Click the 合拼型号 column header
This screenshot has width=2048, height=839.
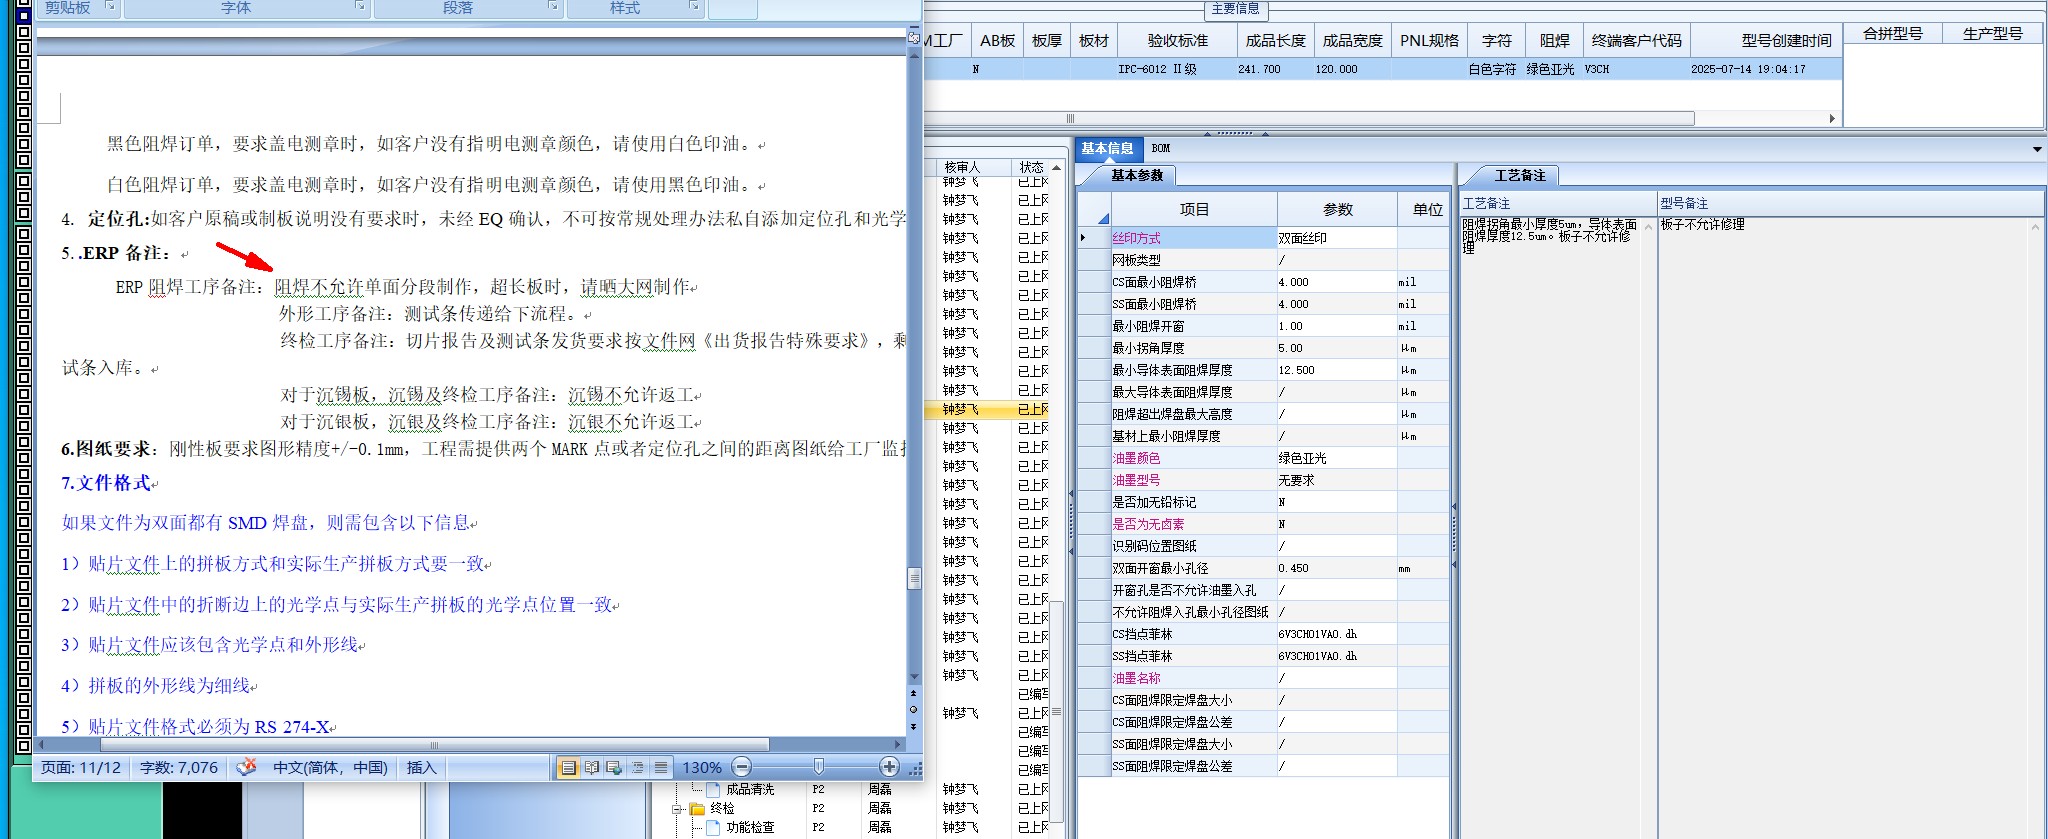[1893, 33]
